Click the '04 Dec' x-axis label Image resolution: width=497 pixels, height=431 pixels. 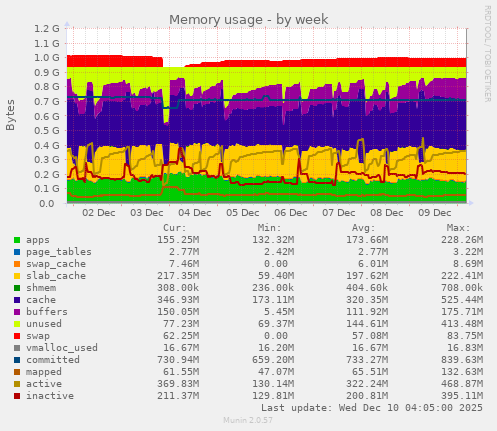coord(195,213)
